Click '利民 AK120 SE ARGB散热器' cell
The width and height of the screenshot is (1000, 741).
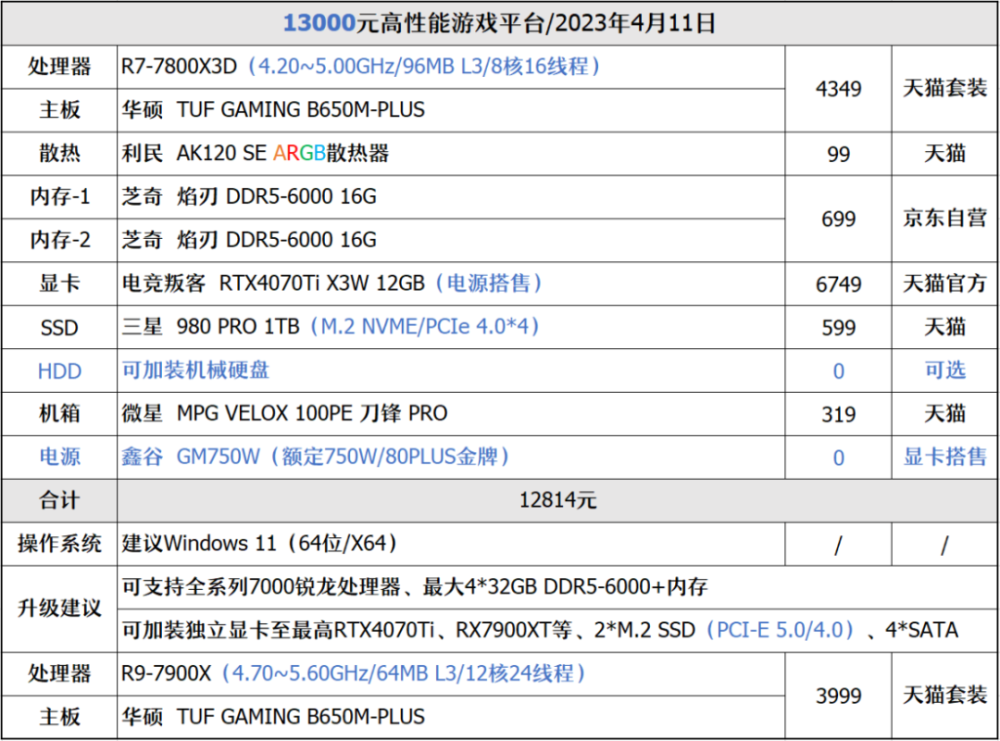451,154
